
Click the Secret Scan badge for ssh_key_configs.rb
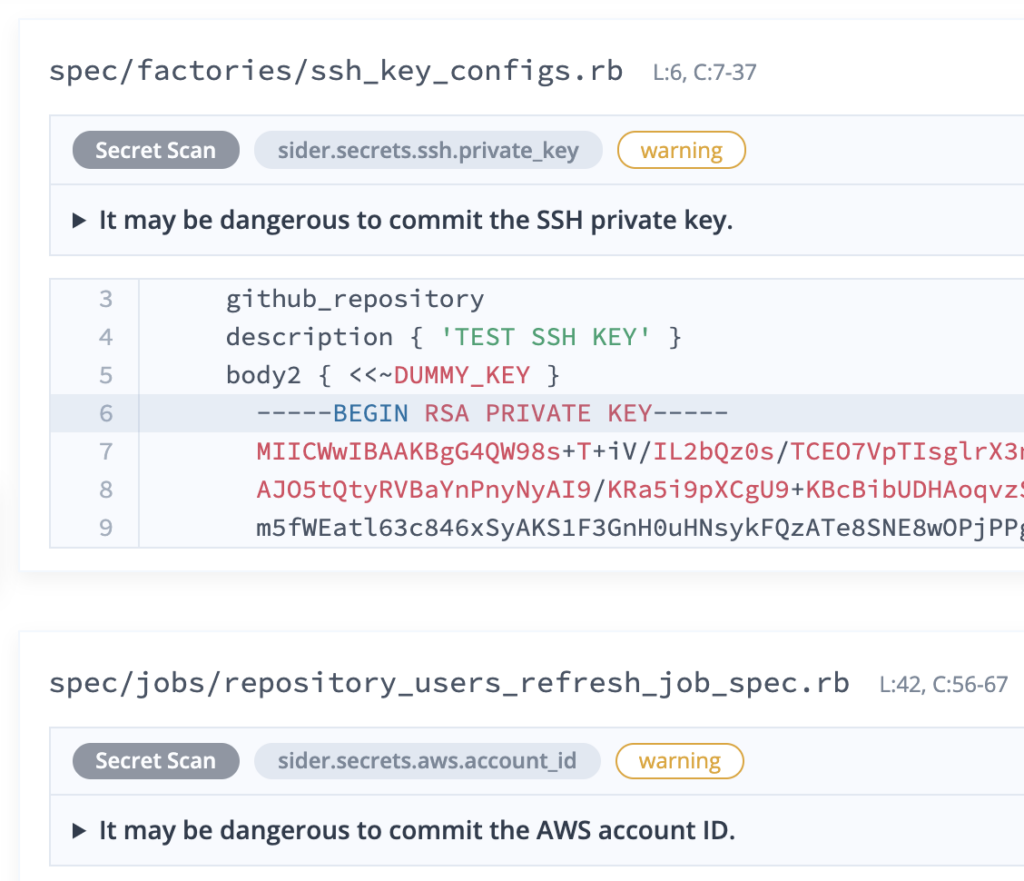[x=155, y=149]
